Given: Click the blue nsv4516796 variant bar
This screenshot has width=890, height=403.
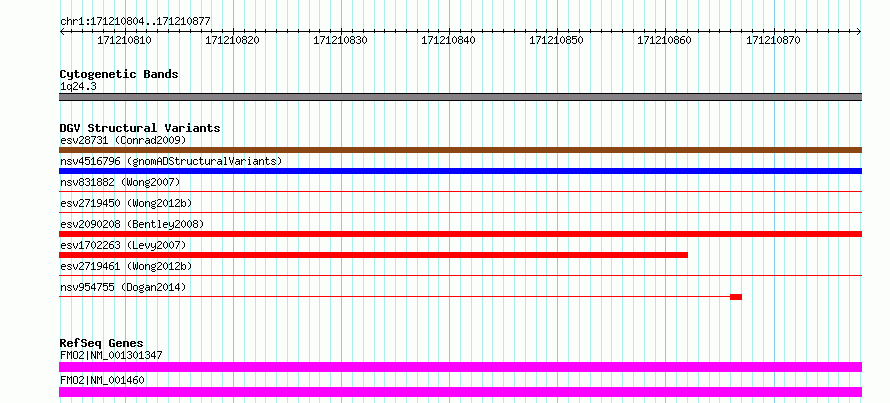Looking at the screenshot, I should 460,171.
